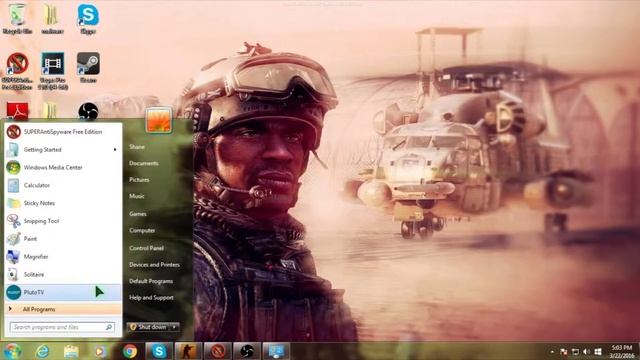Screen dimensions: 640x360
Task: Open Sticky Notes from the Start menu
Action: (63, 203)
